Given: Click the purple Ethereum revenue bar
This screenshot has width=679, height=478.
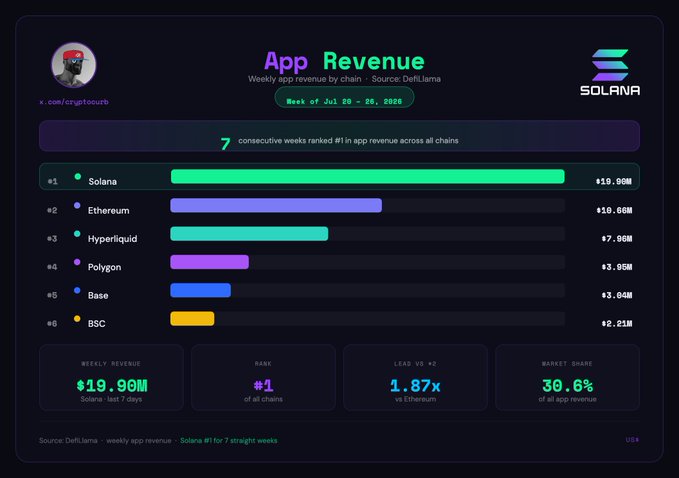Looking at the screenshot, I should point(276,205).
